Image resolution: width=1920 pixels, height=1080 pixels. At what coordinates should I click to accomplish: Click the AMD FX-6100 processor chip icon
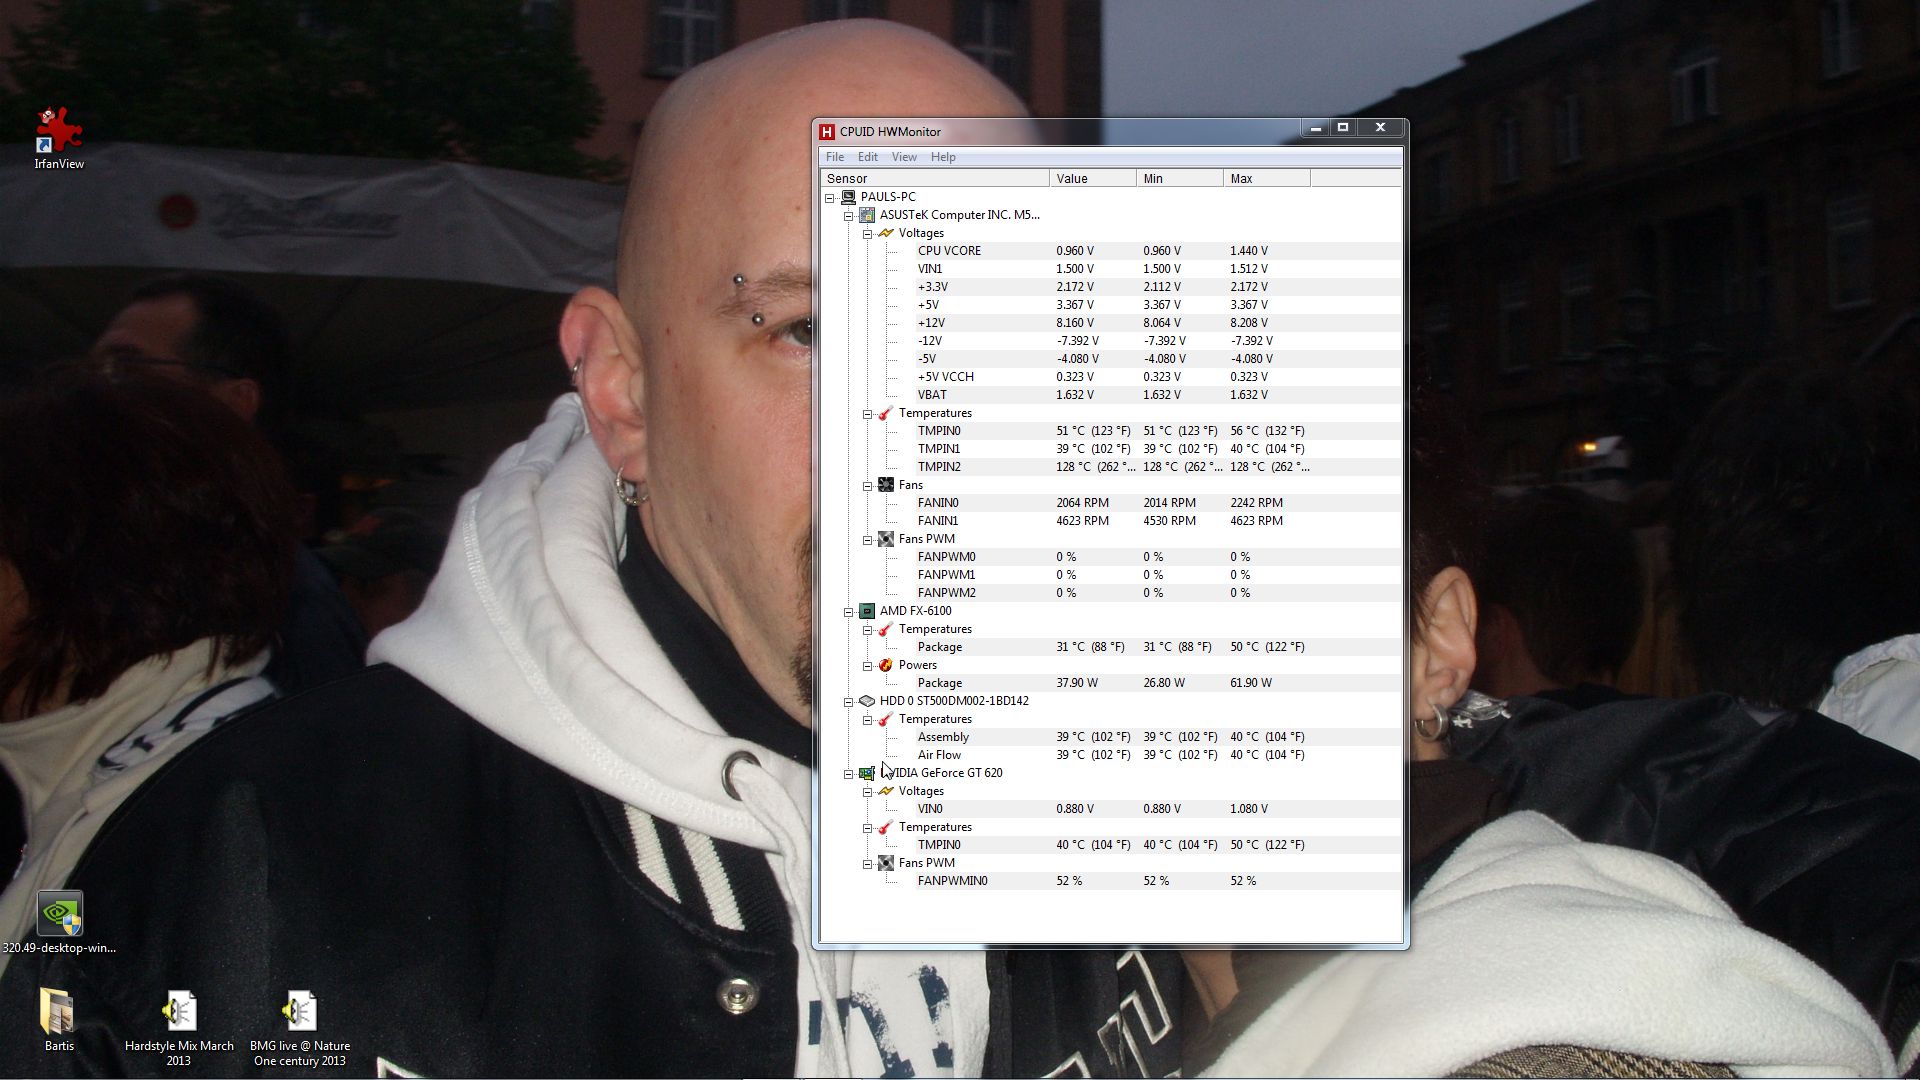point(867,611)
